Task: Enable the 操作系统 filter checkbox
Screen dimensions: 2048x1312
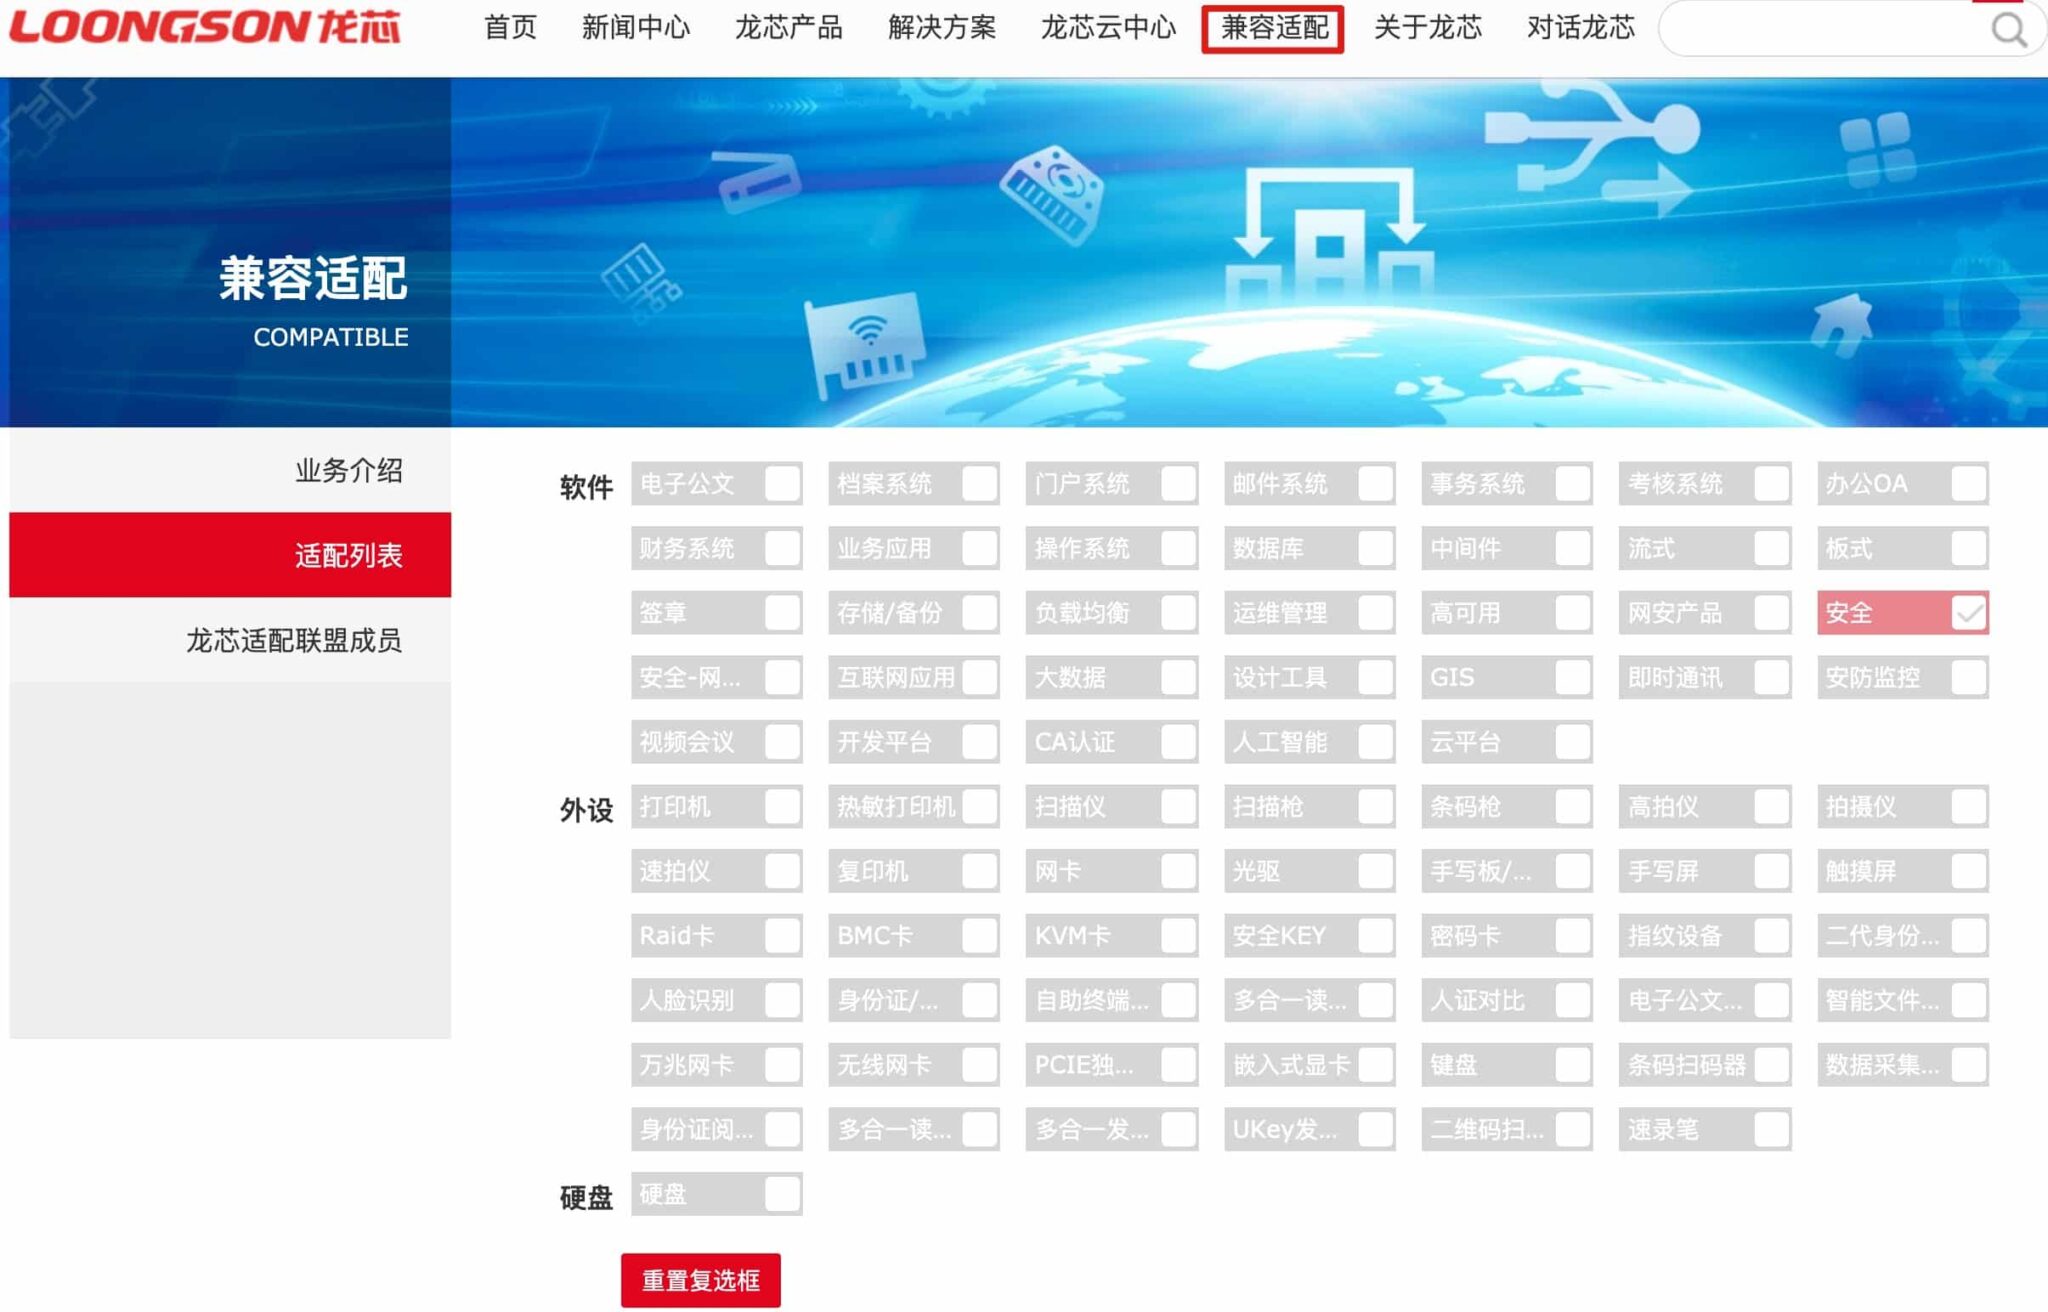Action: [x=1177, y=549]
